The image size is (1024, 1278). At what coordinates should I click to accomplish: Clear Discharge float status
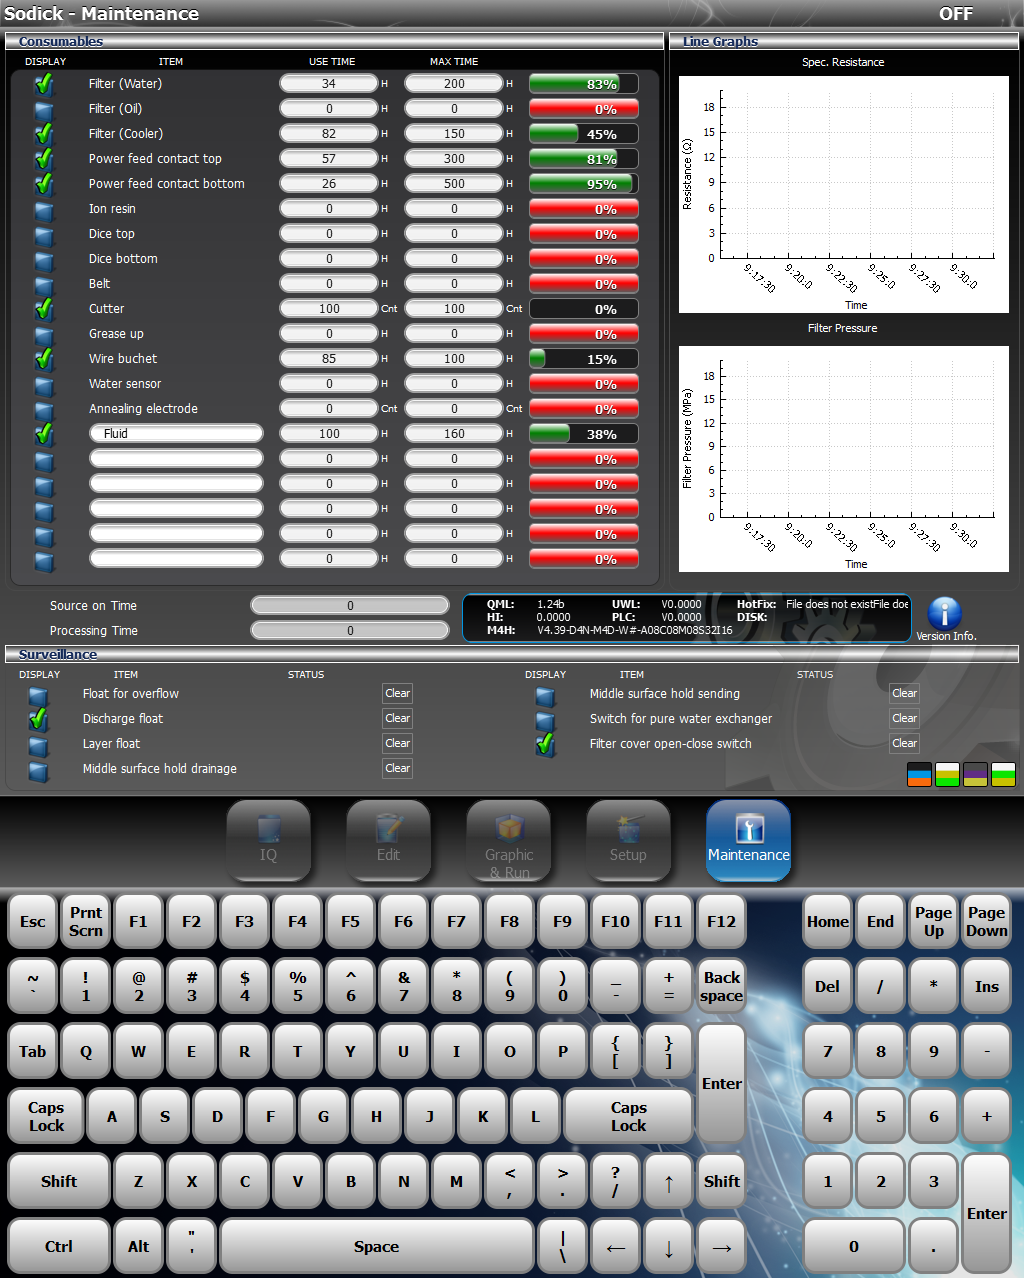pos(398,718)
